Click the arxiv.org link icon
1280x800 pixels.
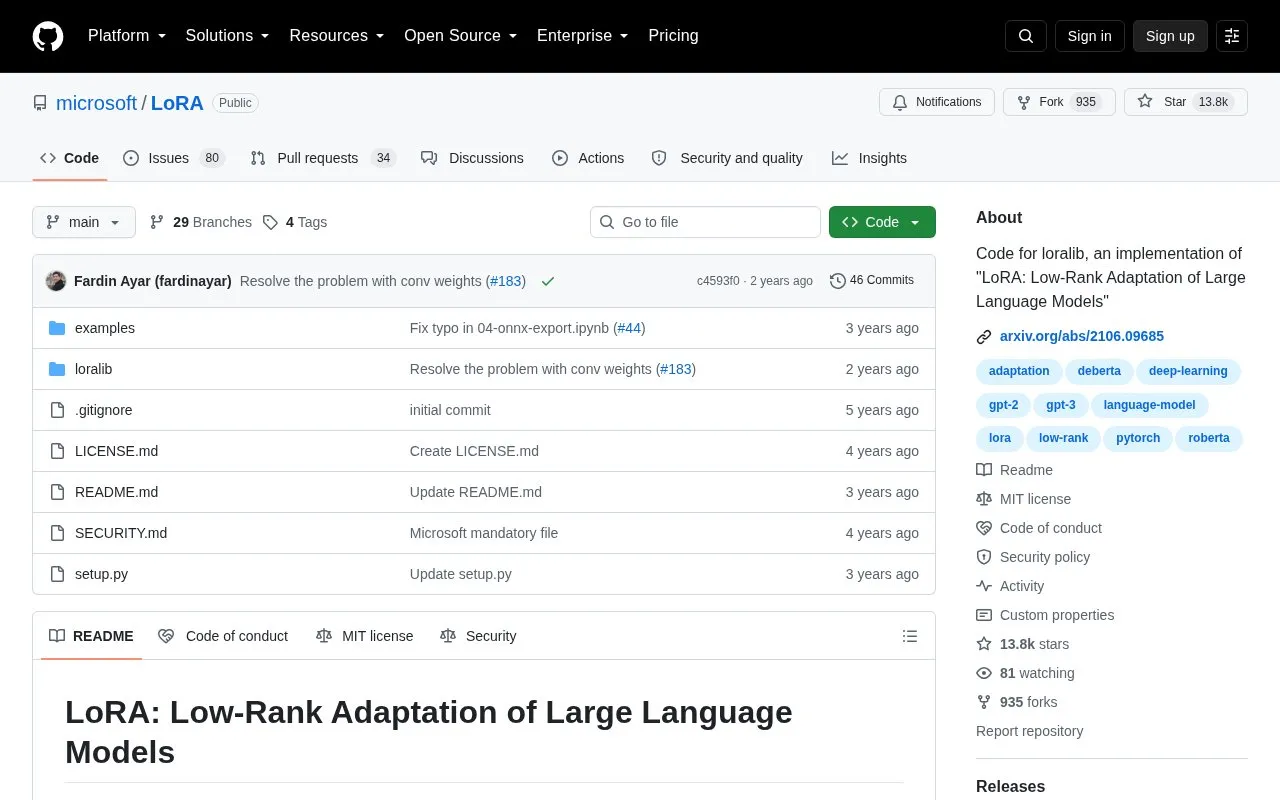click(x=984, y=337)
